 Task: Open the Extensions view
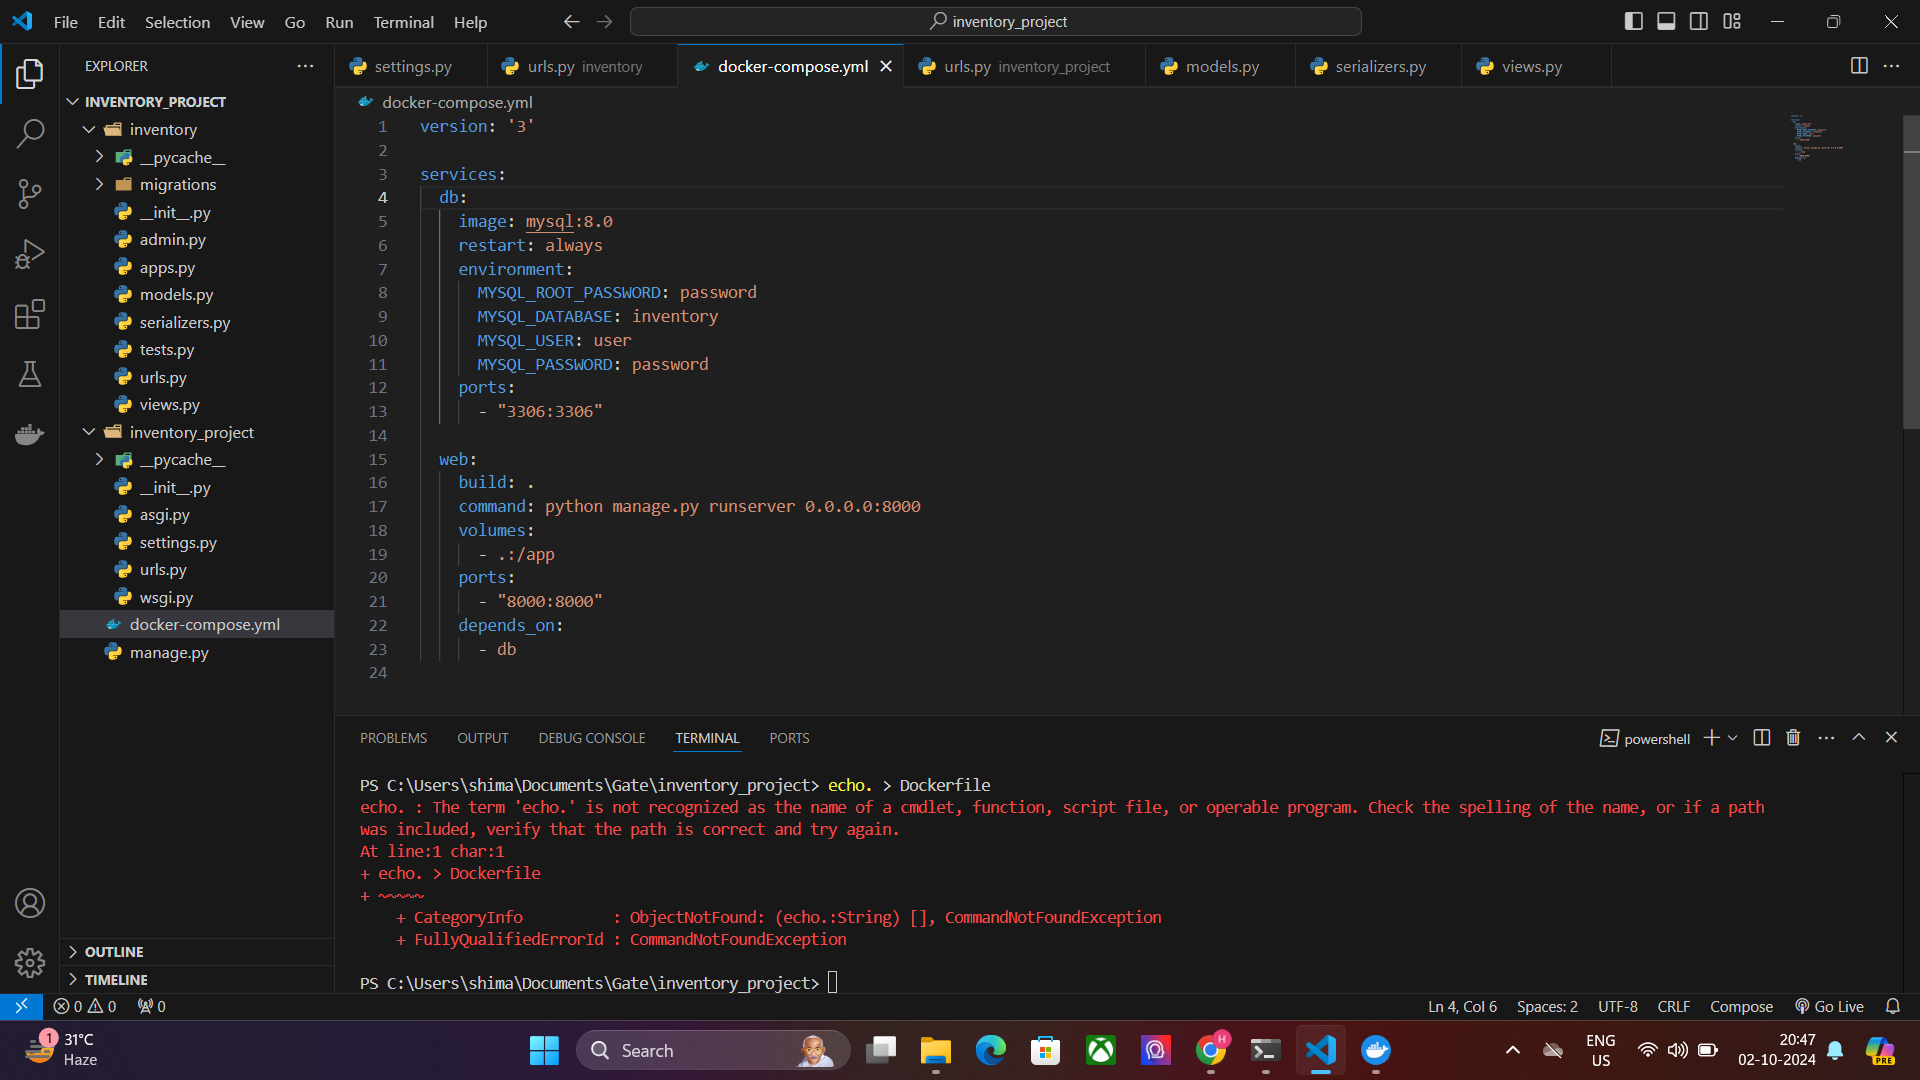point(30,315)
